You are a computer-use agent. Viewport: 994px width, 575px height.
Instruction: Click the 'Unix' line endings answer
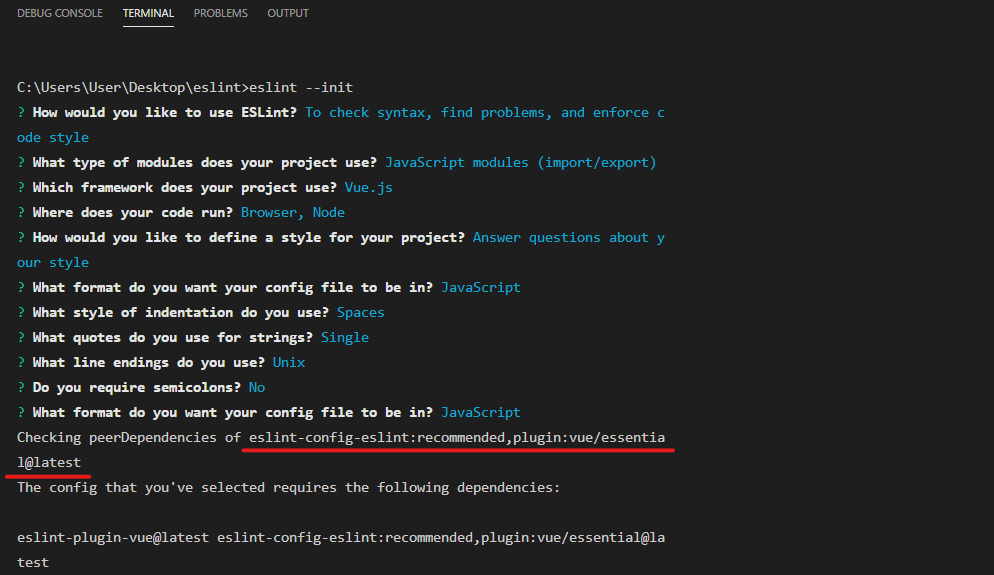(289, 363)
